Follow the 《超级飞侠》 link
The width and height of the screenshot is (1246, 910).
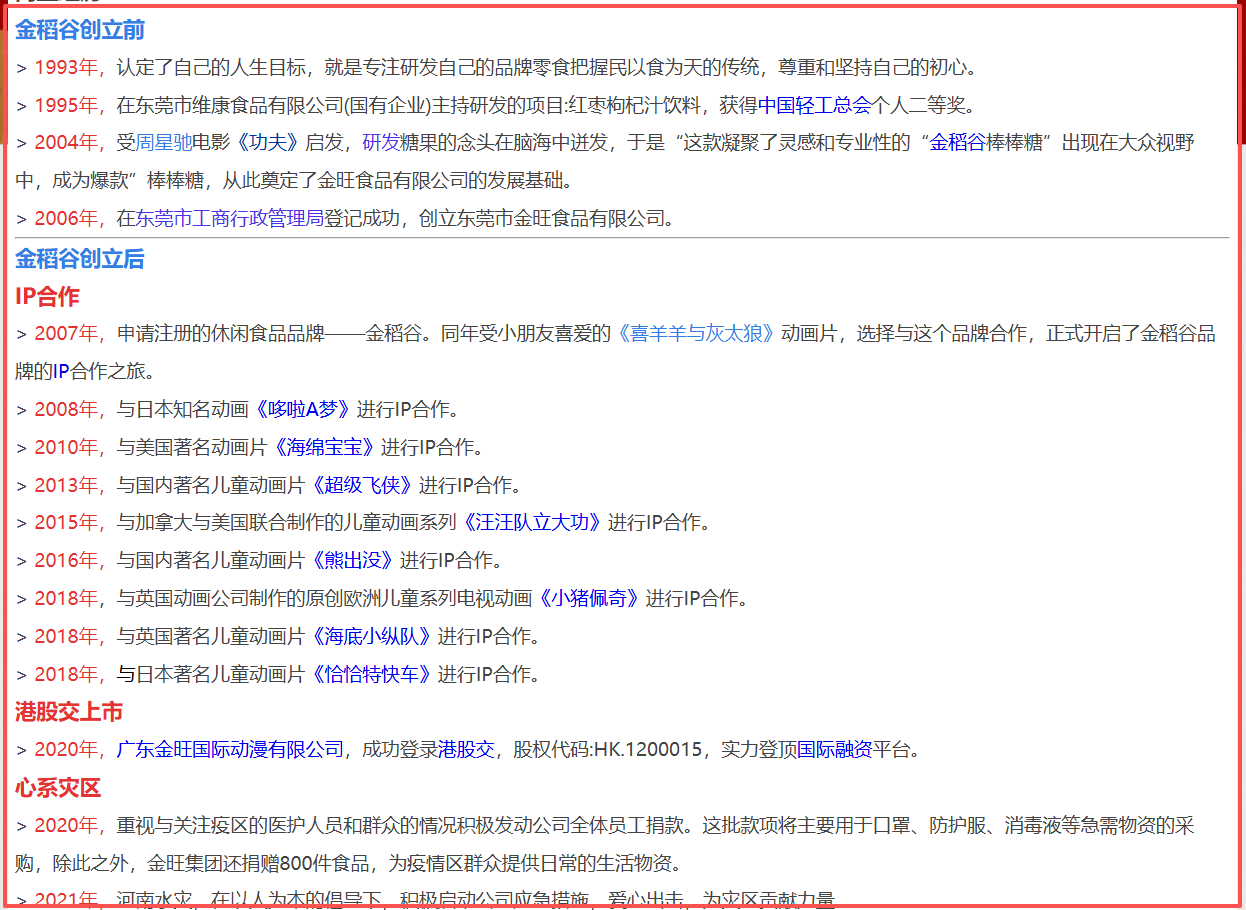(362, 485)
